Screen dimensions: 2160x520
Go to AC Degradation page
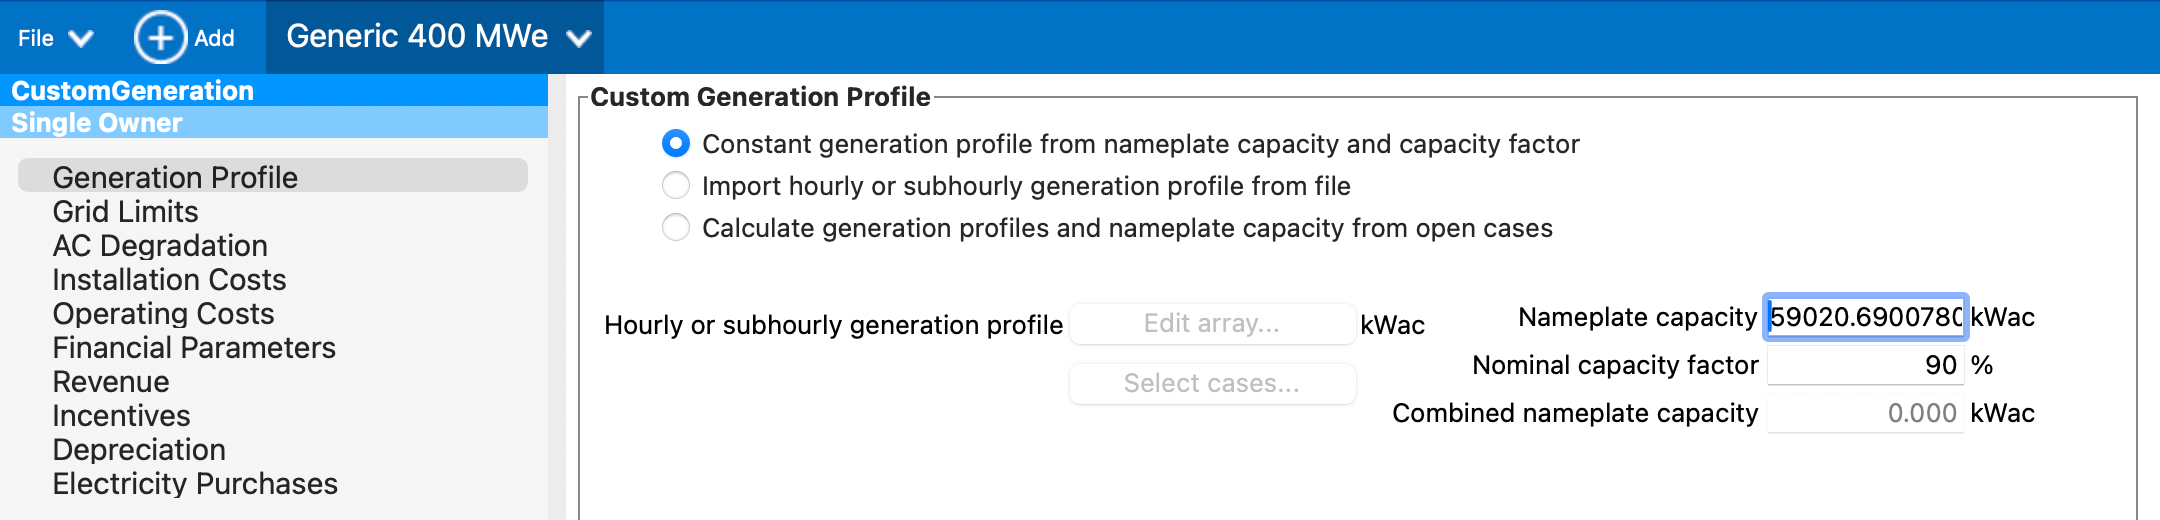click(160, 246)
